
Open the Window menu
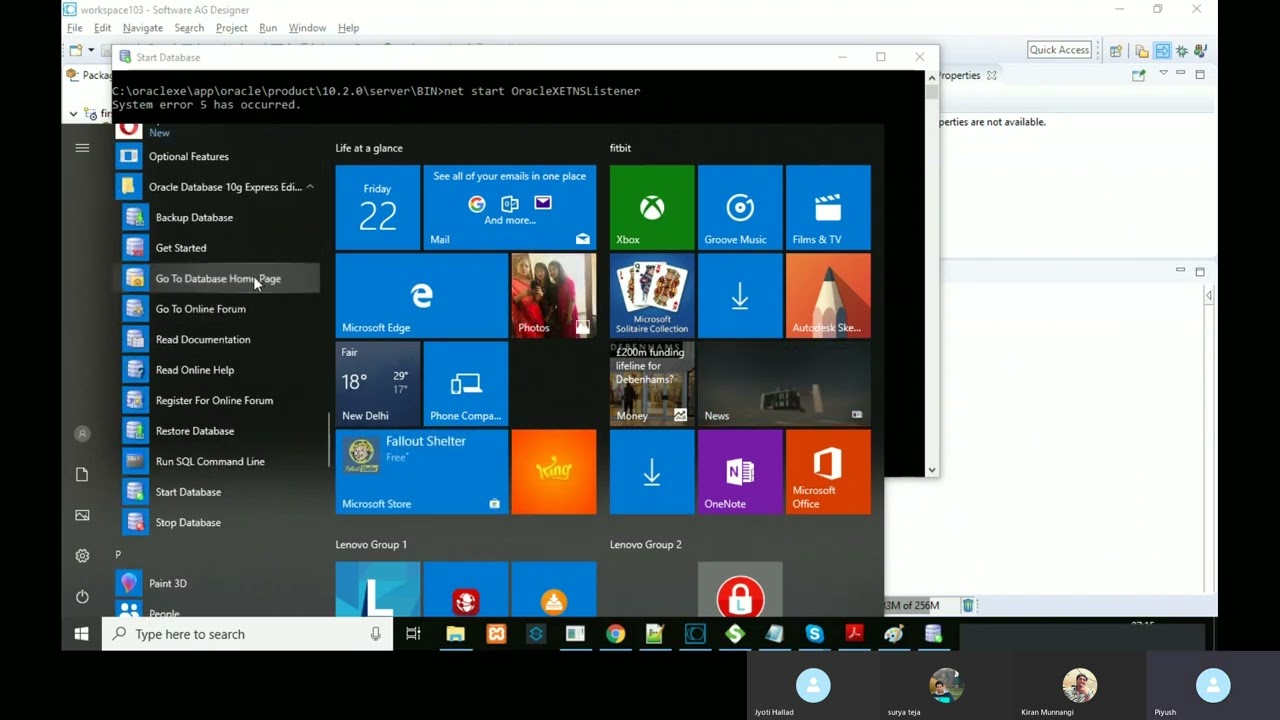click(307, 28)
